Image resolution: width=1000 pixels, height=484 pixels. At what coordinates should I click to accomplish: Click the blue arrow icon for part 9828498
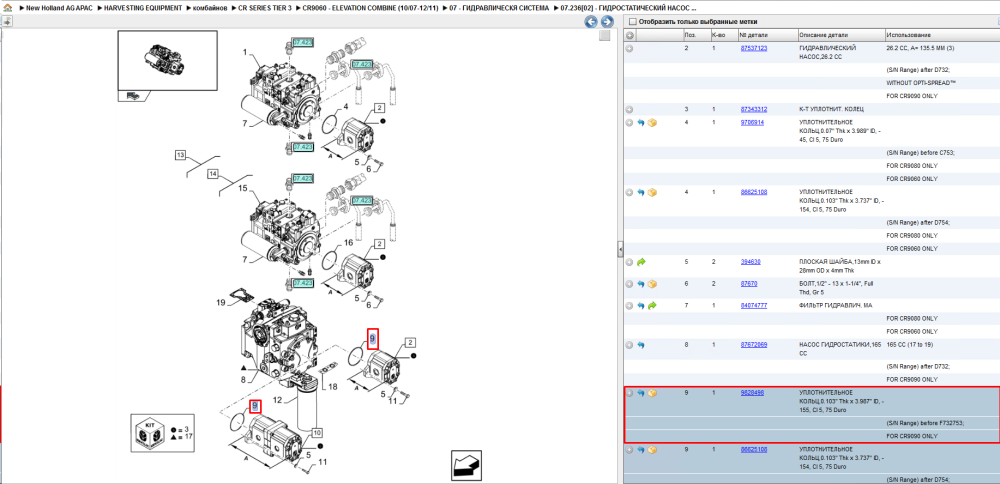coord(641,393)
